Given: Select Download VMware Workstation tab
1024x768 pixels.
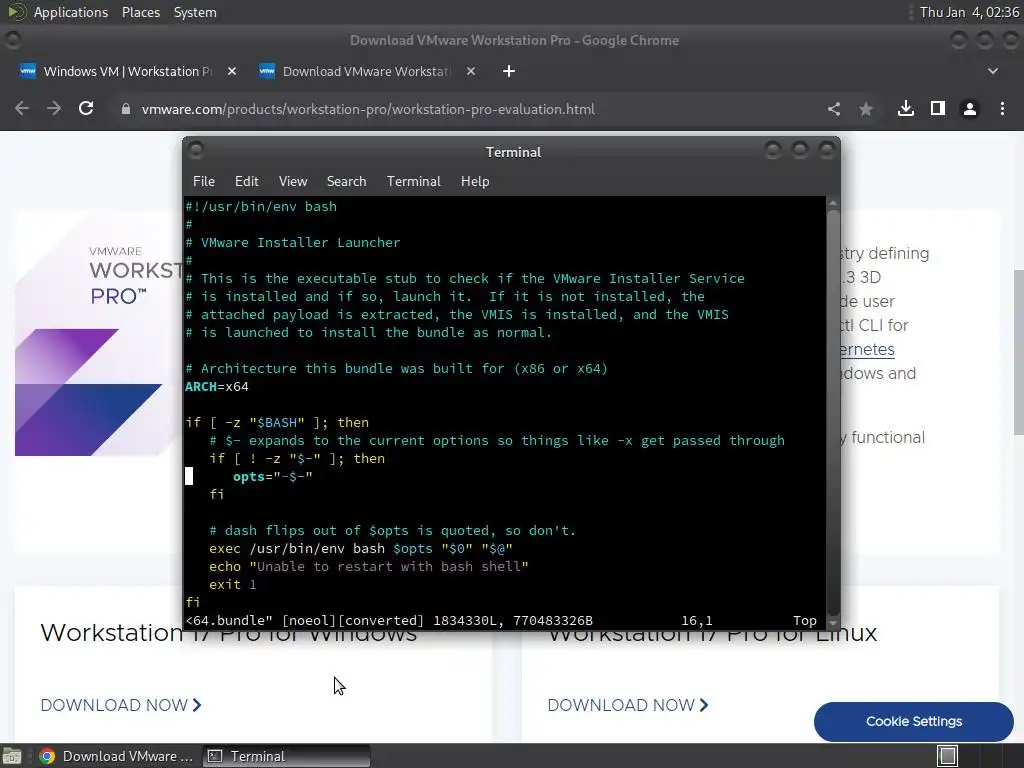Looking at the screenshot, I should (x=366, y=71).
